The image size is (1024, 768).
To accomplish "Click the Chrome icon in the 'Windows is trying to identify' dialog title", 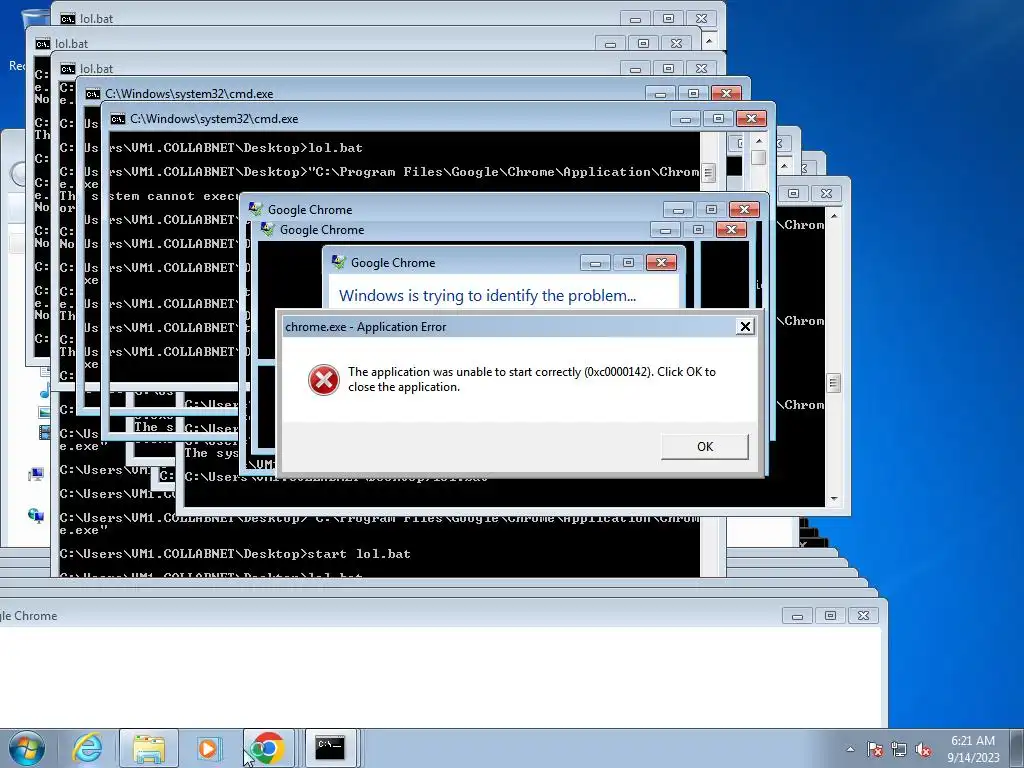I will click(x=338, y=262).
